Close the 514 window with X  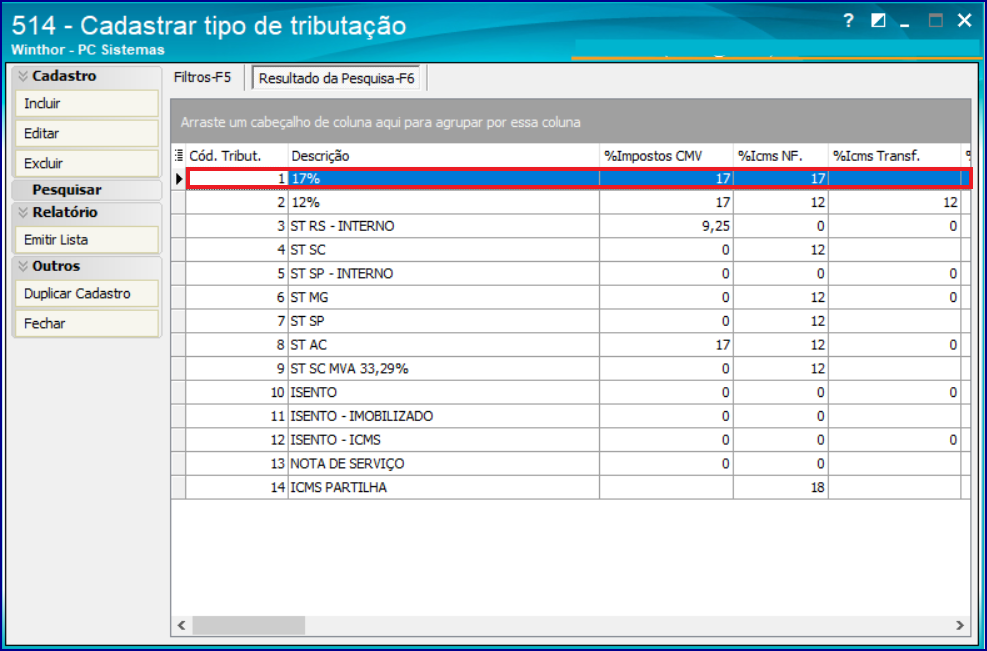pos(964,21)
